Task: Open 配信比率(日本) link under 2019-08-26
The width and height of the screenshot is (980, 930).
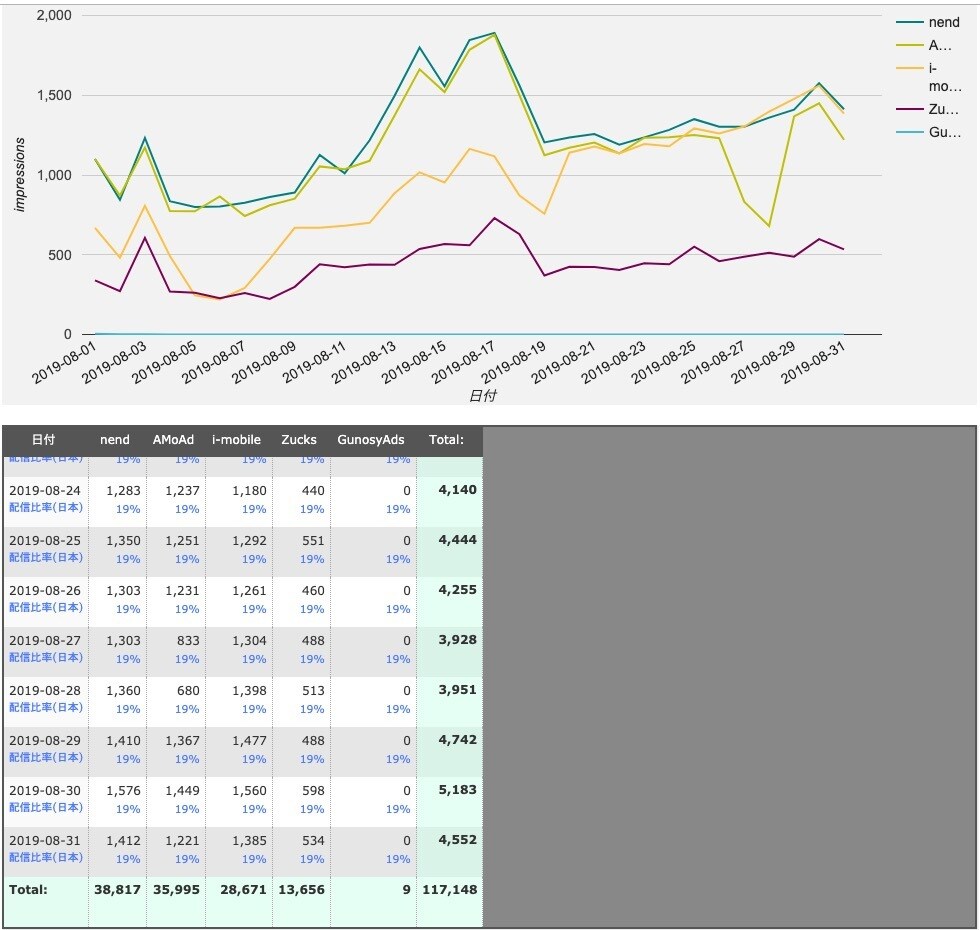Action: [46, 608]
